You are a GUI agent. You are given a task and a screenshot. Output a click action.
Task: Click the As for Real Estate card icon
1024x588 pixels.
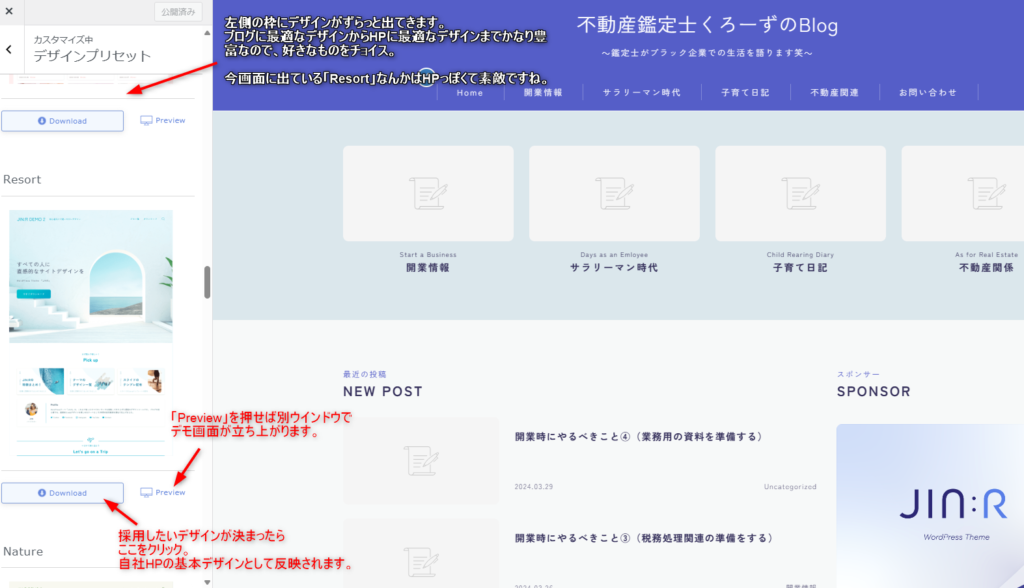pyautogui.click(x=986, y=193)
